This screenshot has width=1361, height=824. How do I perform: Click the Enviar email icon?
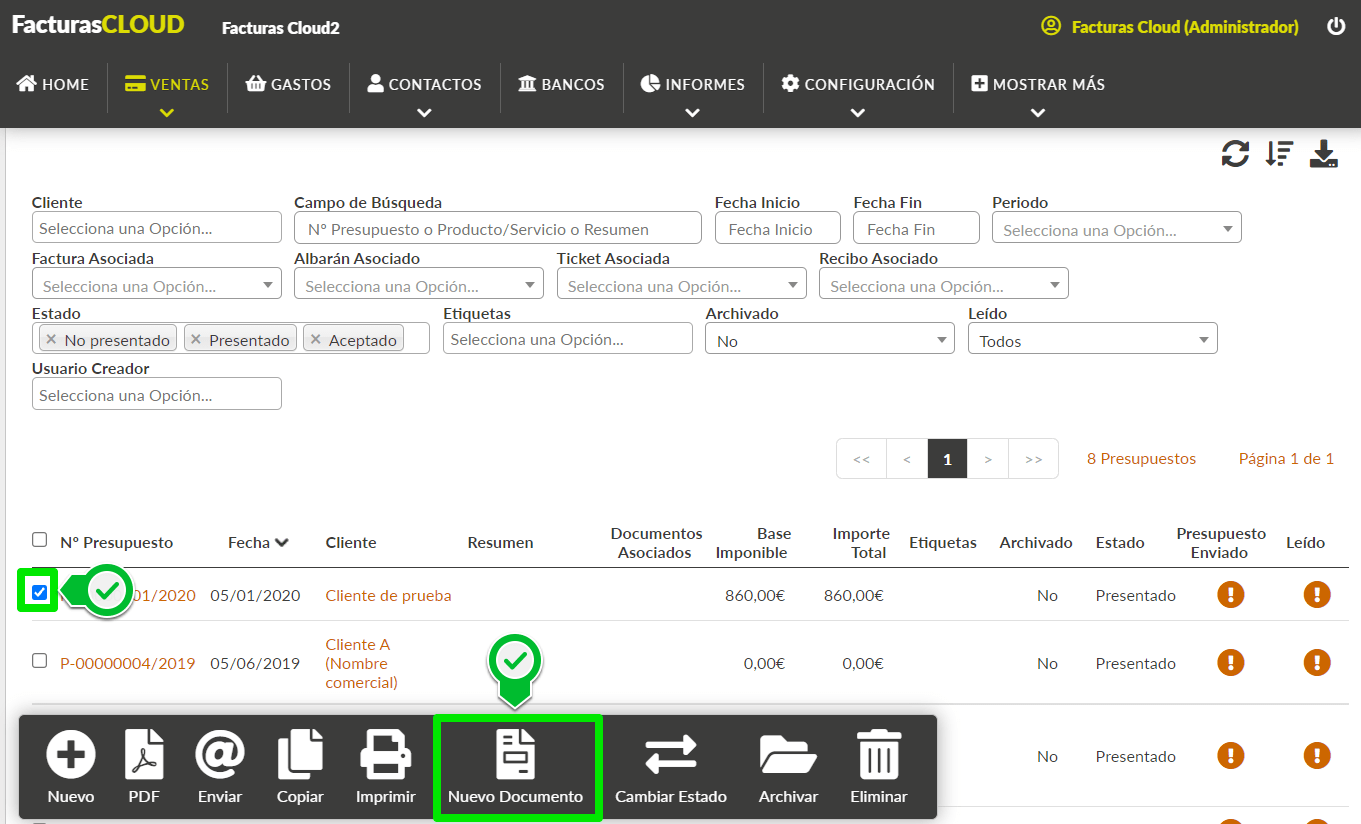(220, 755)
